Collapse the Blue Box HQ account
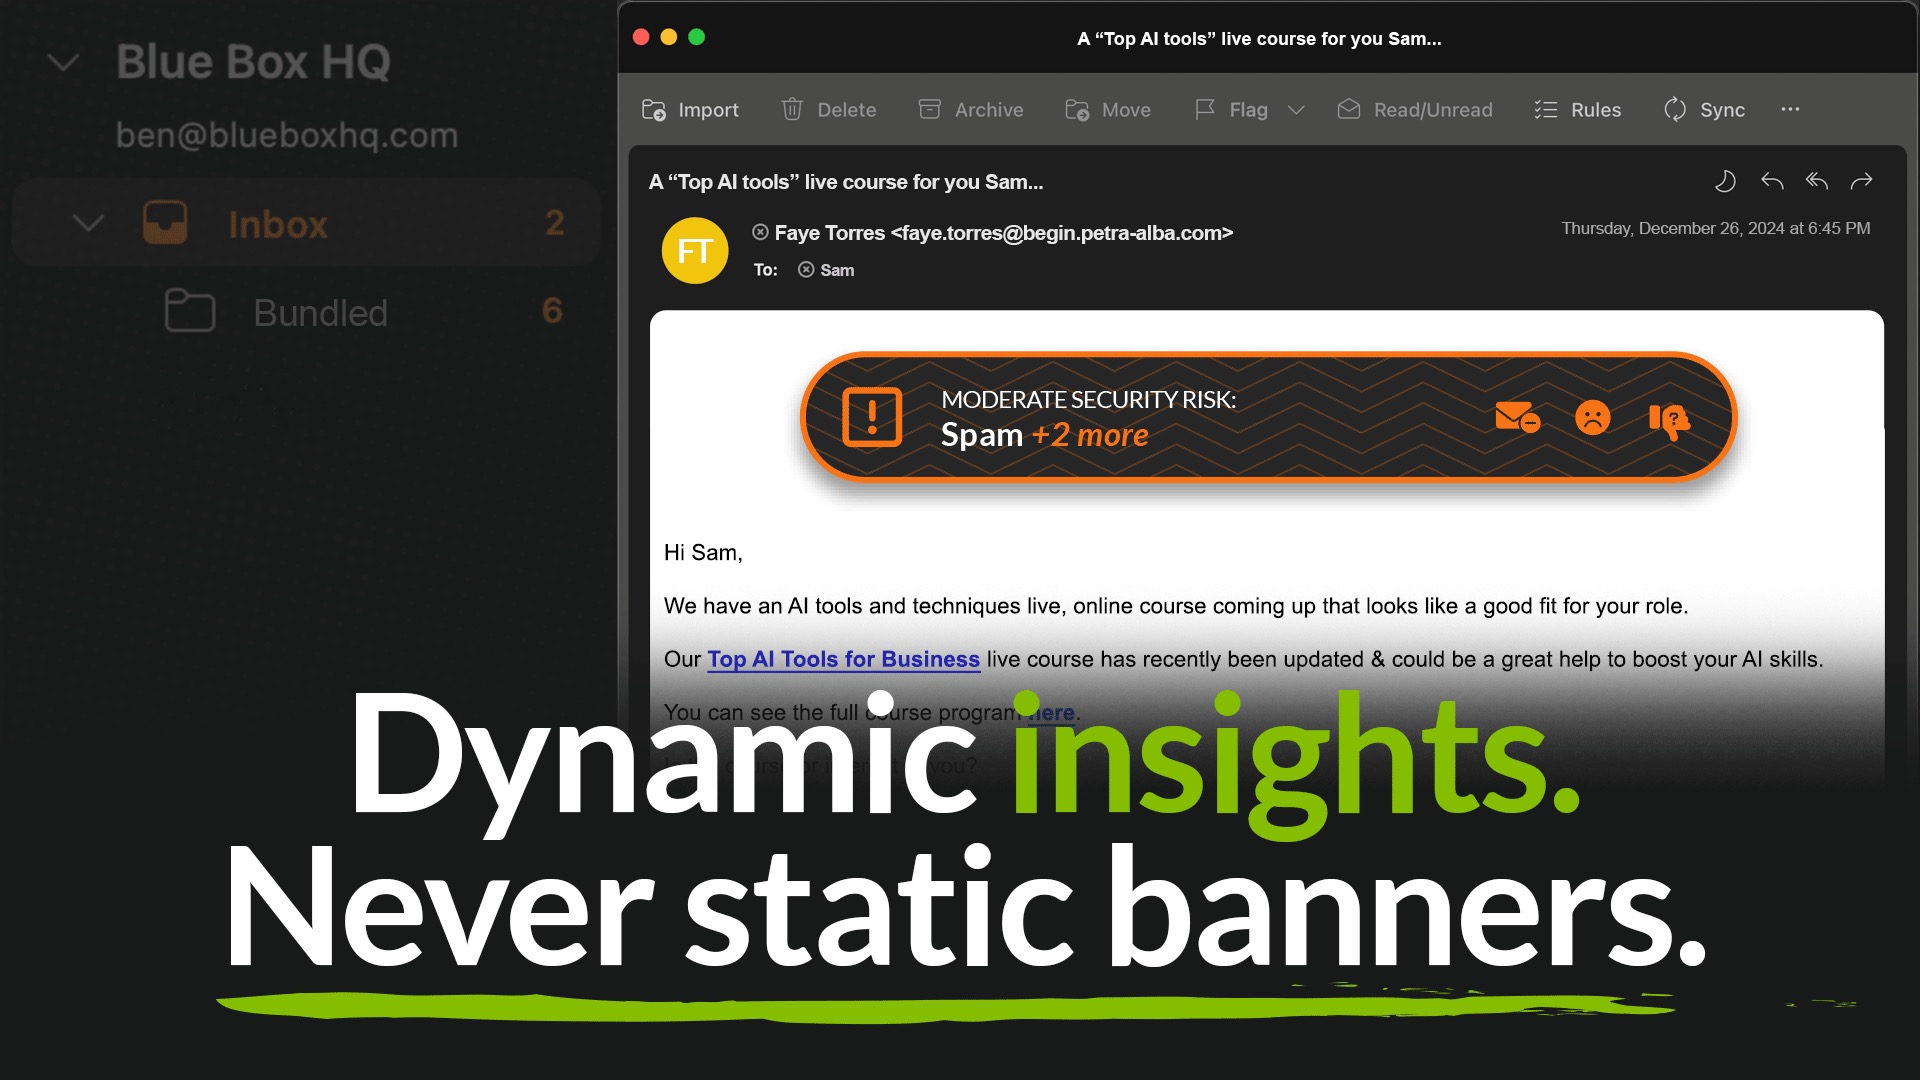The image size is (1920, 1080). pyautogui.click(x=64, y=63)
